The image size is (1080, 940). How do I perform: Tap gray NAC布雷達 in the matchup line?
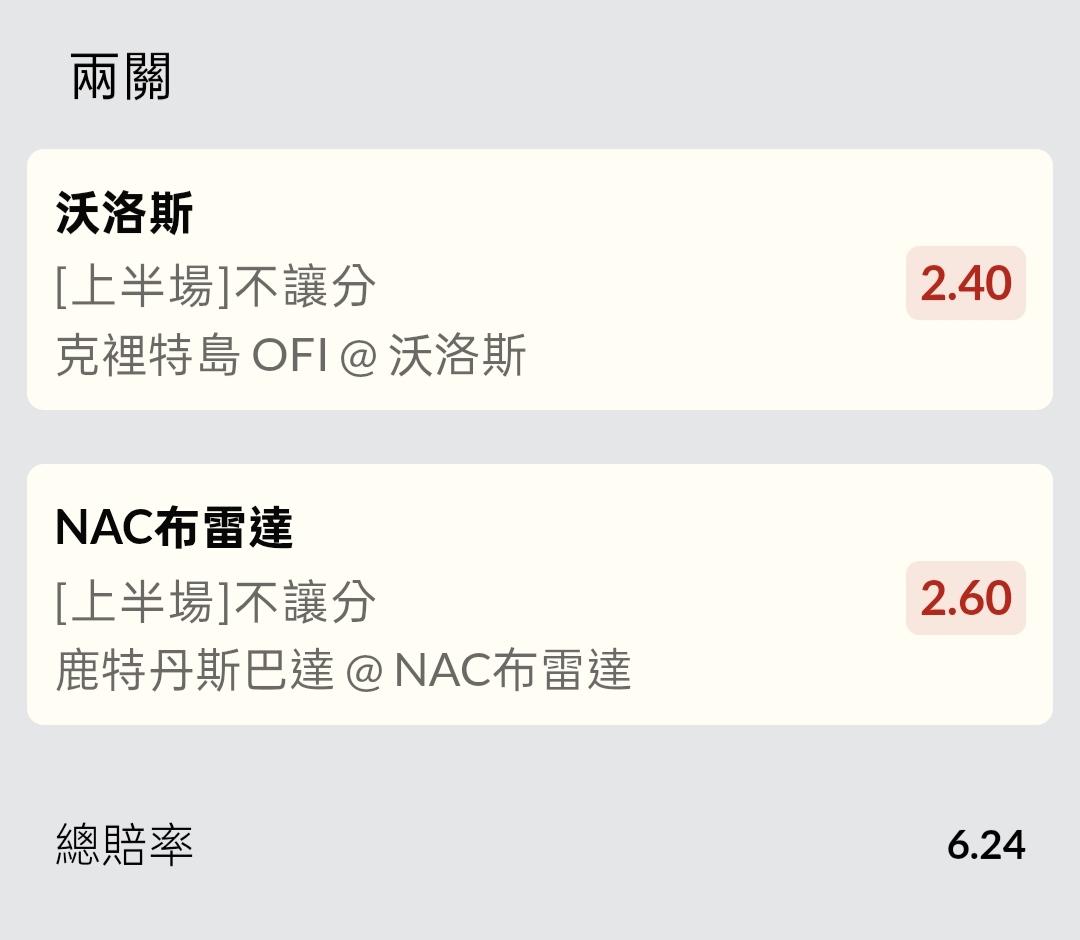pyautogui.click(x=513, y=671)
